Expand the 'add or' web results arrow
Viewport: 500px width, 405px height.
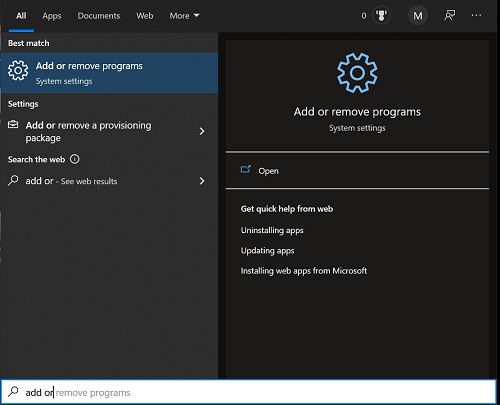tap(202, 181)
